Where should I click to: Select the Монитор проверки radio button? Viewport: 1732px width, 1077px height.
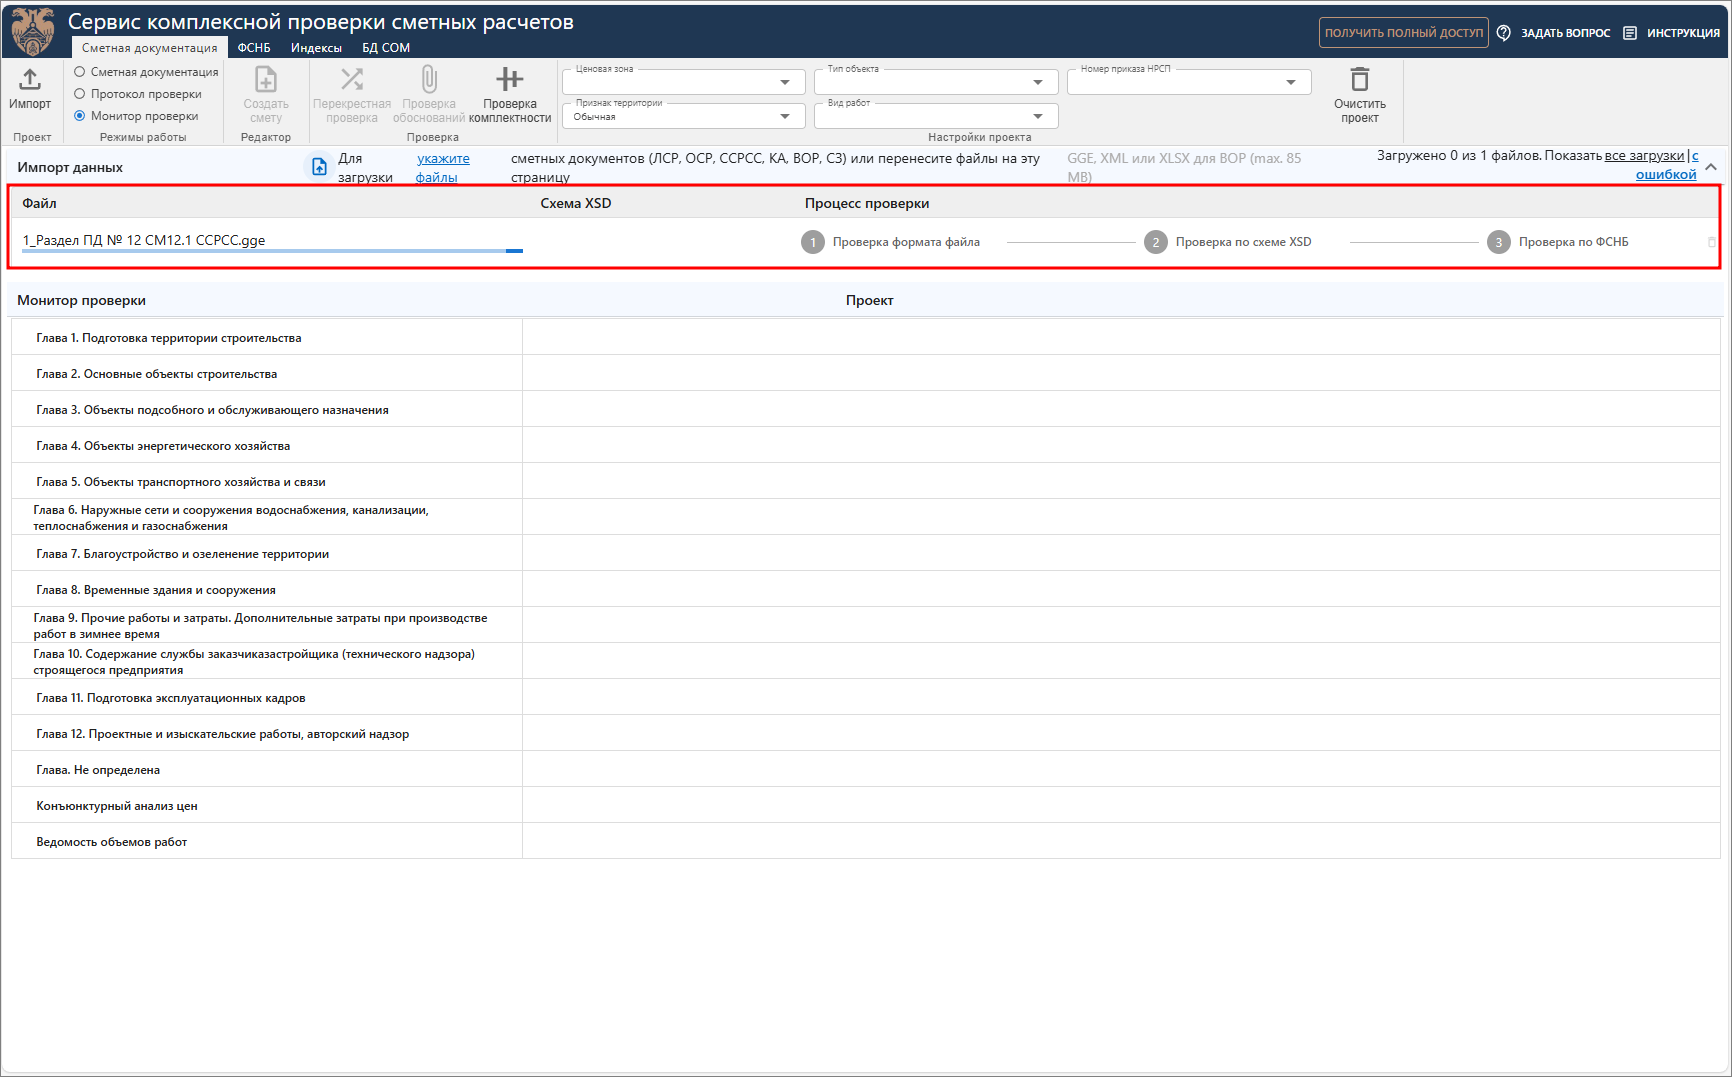tap(80, 116)
